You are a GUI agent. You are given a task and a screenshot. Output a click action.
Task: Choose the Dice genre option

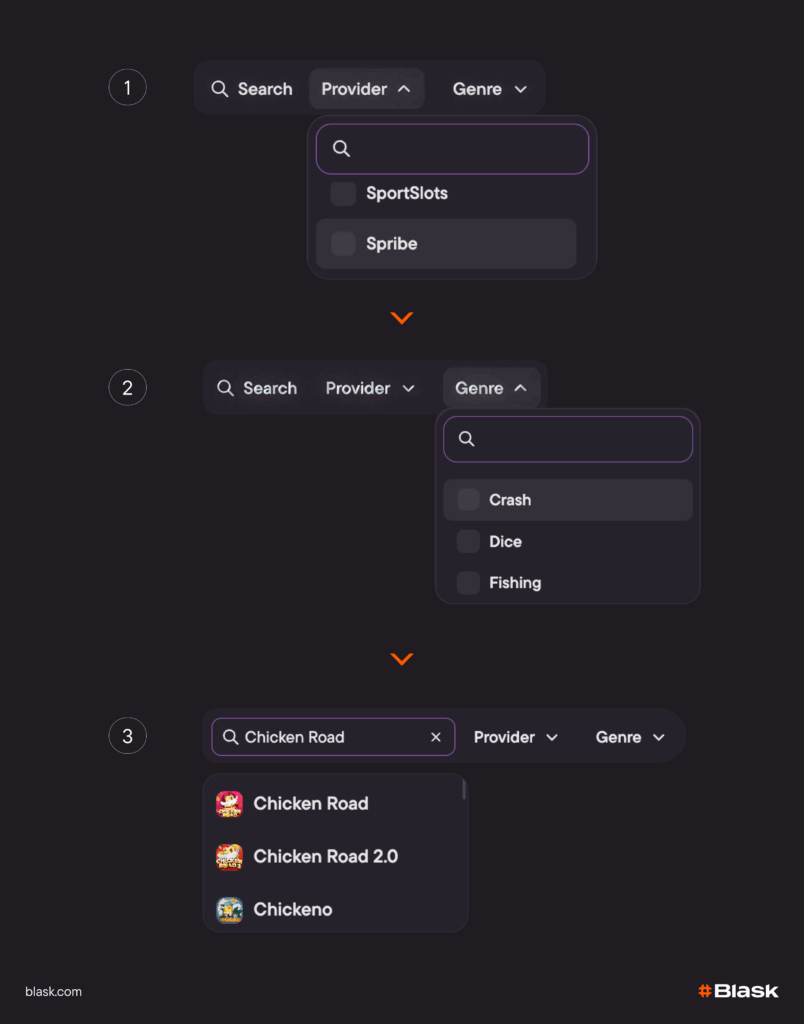click(505, 542)
